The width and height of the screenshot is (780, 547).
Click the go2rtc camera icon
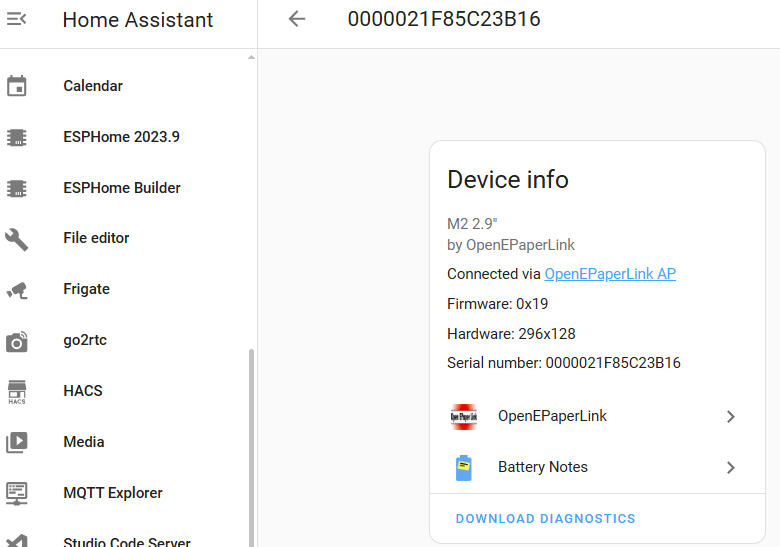16,342
